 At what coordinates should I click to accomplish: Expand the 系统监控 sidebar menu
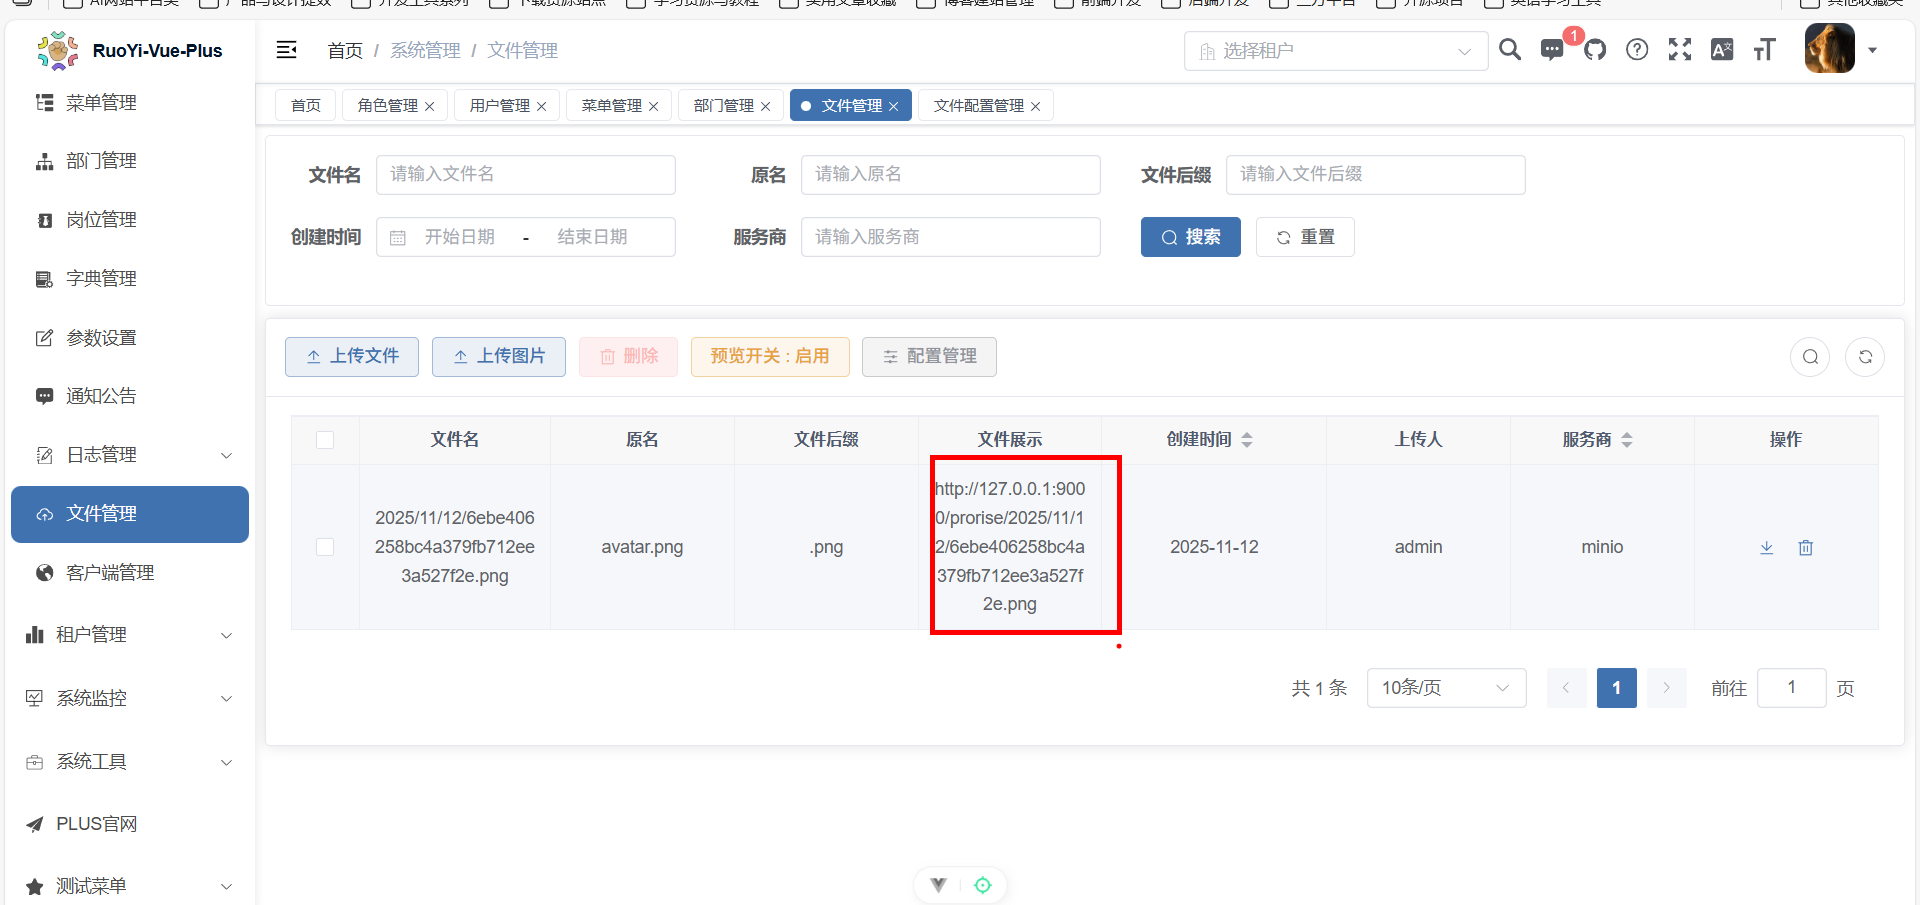coord(128,698)
